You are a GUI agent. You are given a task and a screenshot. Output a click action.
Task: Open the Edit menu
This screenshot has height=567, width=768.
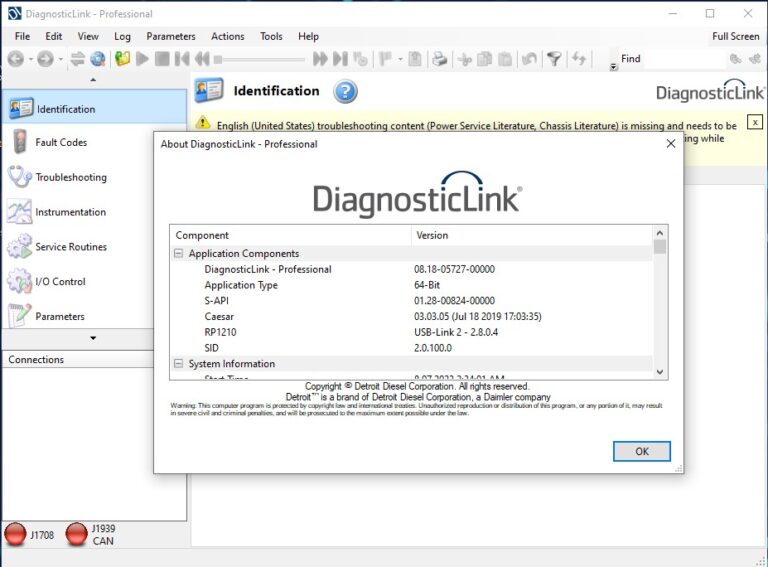53,36
